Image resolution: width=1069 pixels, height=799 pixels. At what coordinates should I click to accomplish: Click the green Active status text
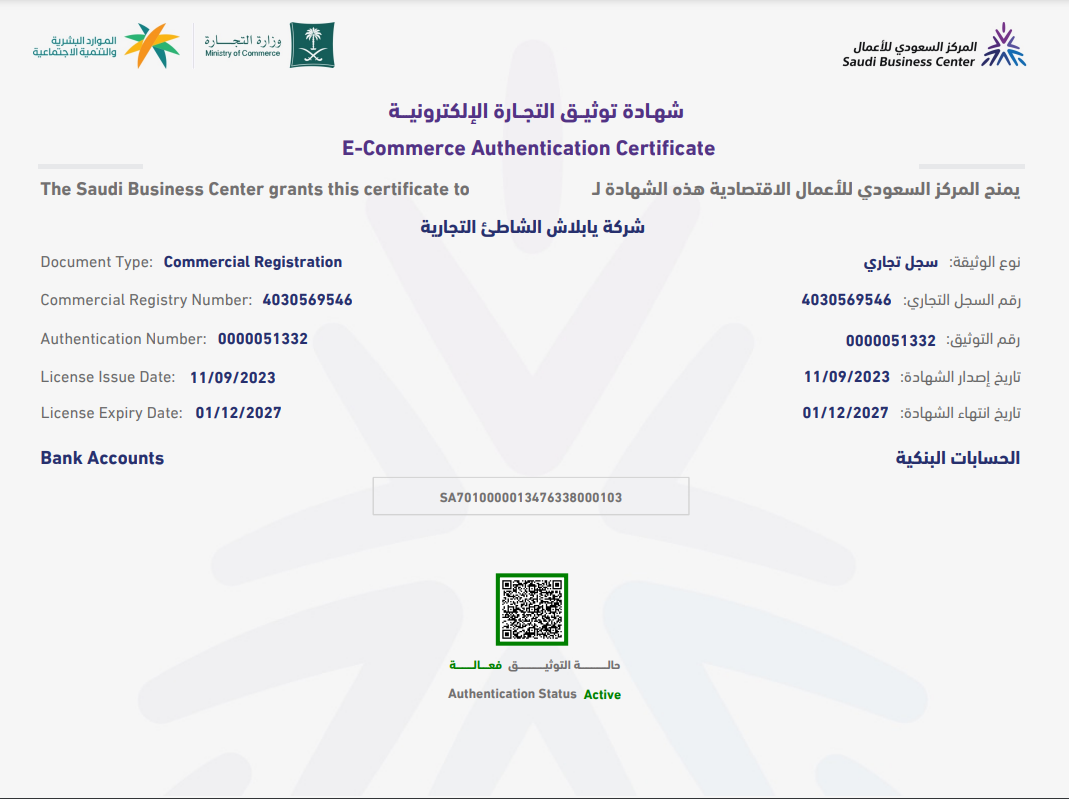(x=602, y=694)
